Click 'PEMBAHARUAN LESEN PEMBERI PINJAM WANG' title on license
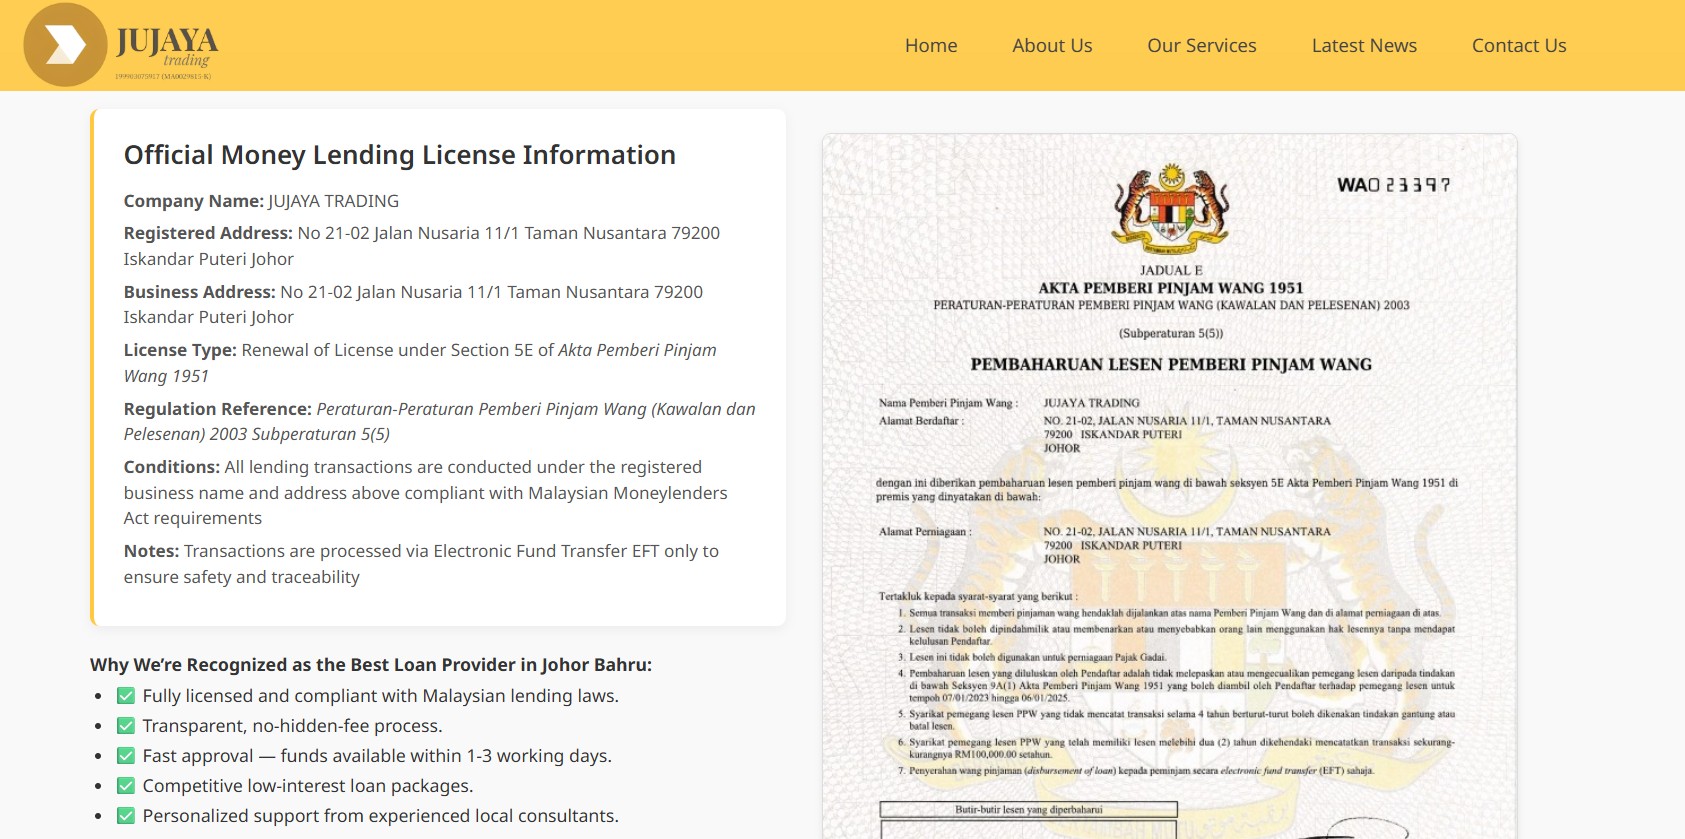Screen dimensions: 1685x839 1171,365
